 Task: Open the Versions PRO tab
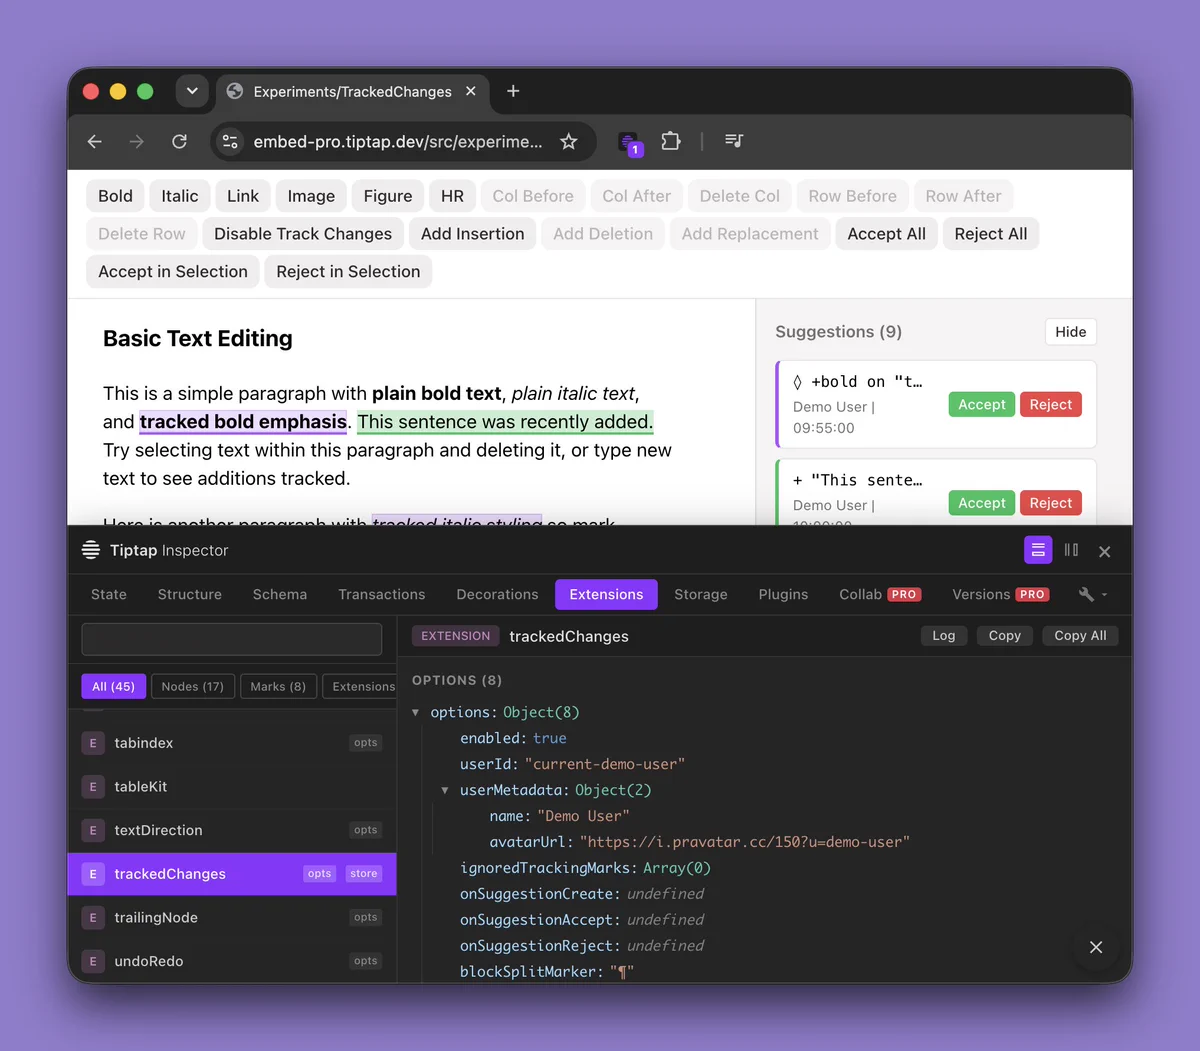tap(1000, 594)
